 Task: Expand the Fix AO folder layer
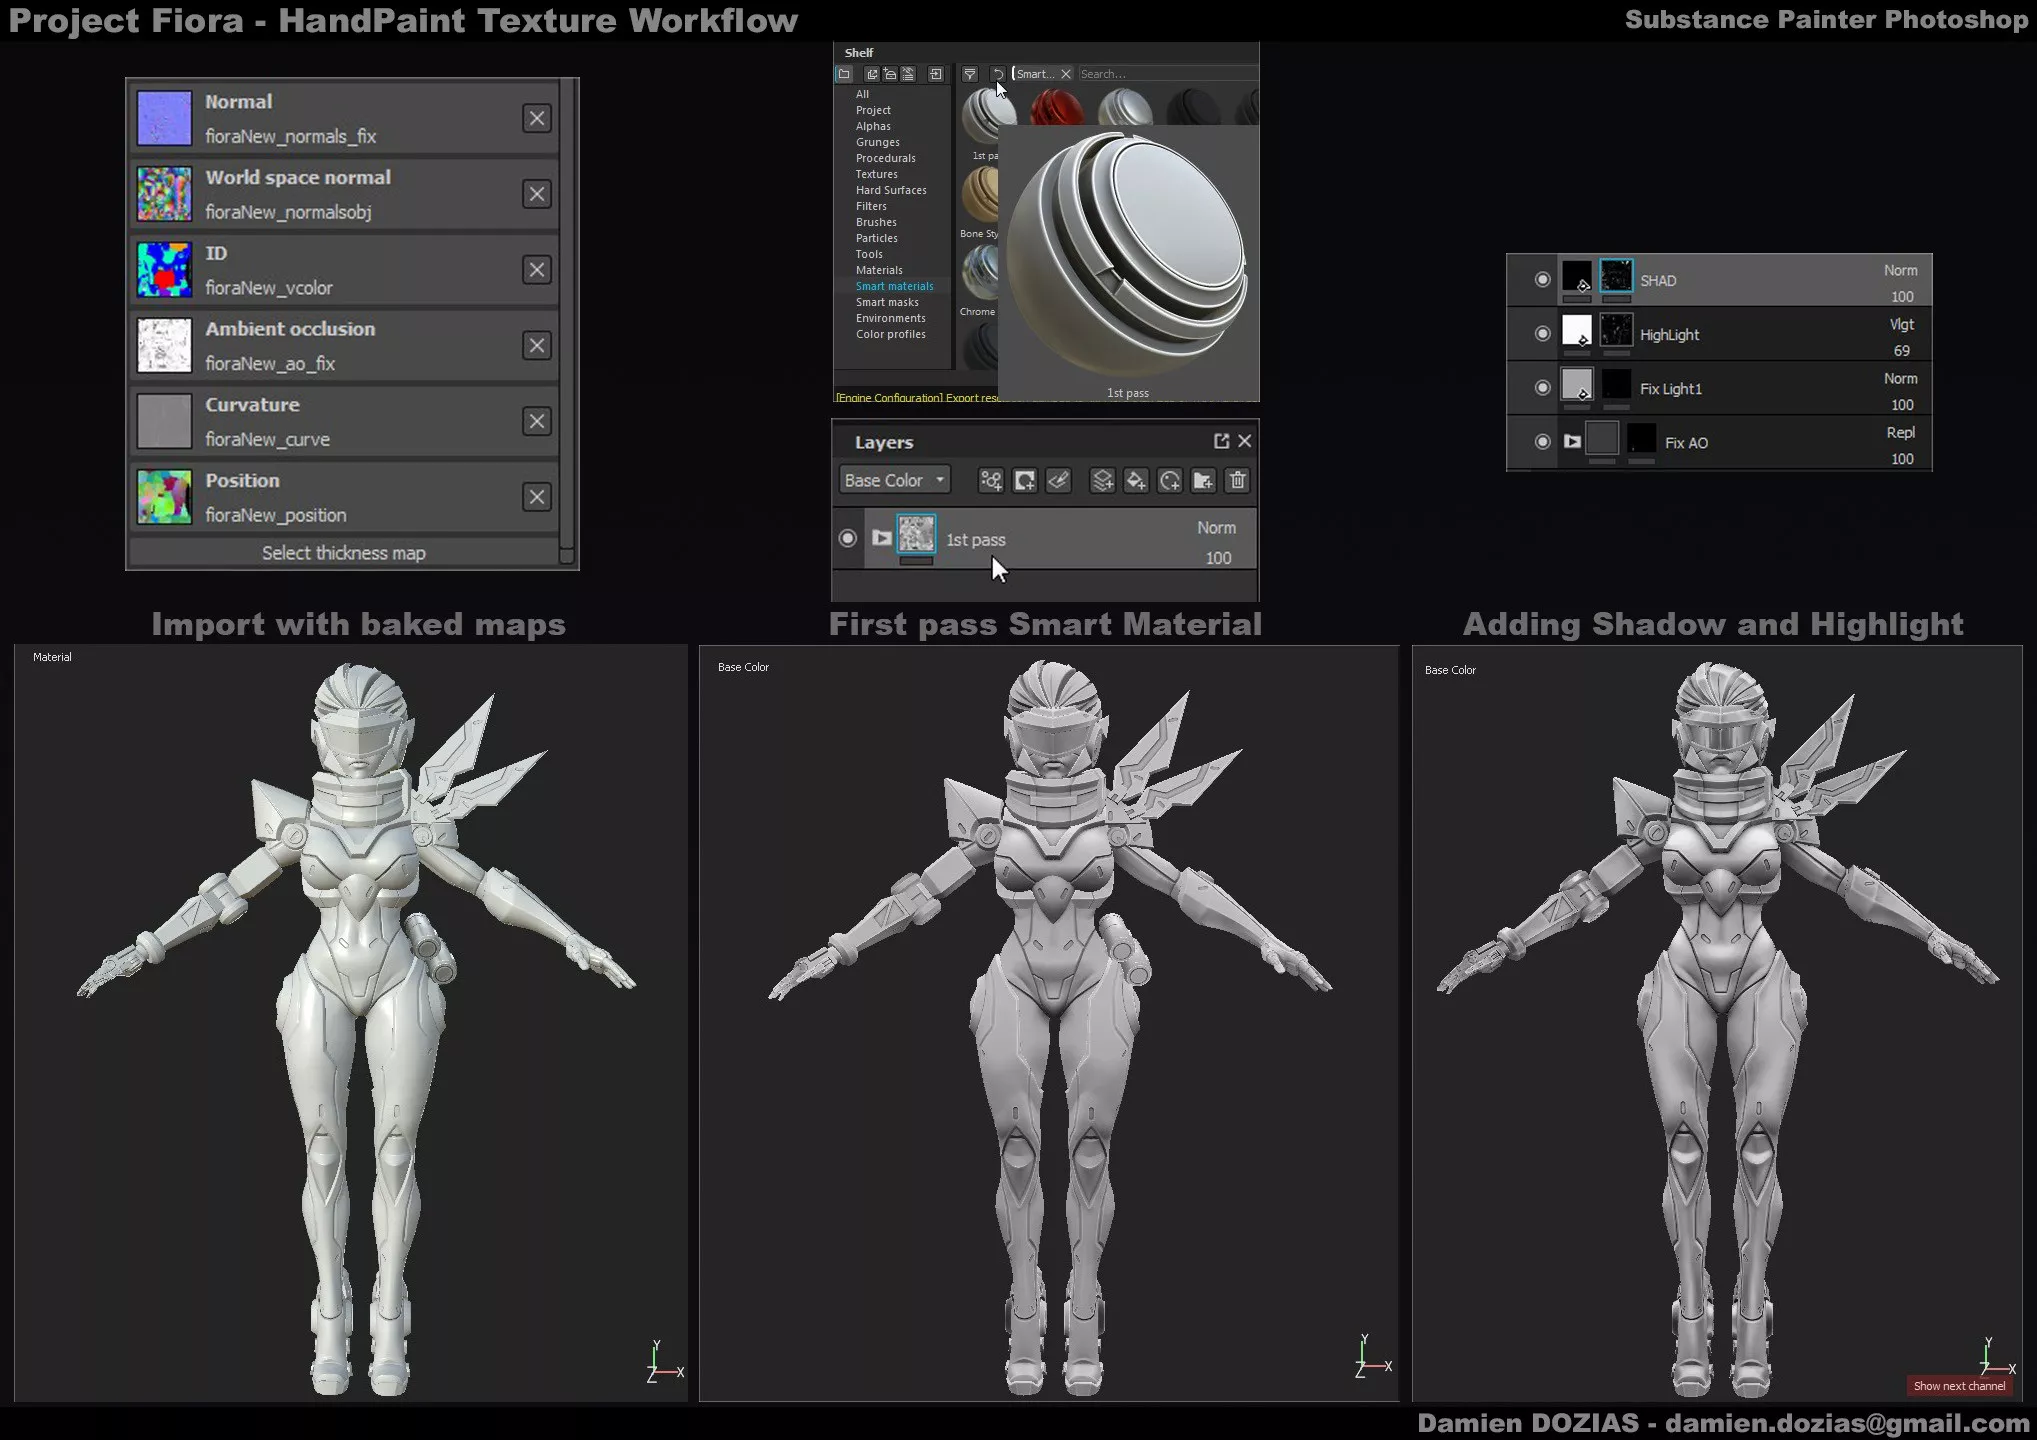(1572, 441)
